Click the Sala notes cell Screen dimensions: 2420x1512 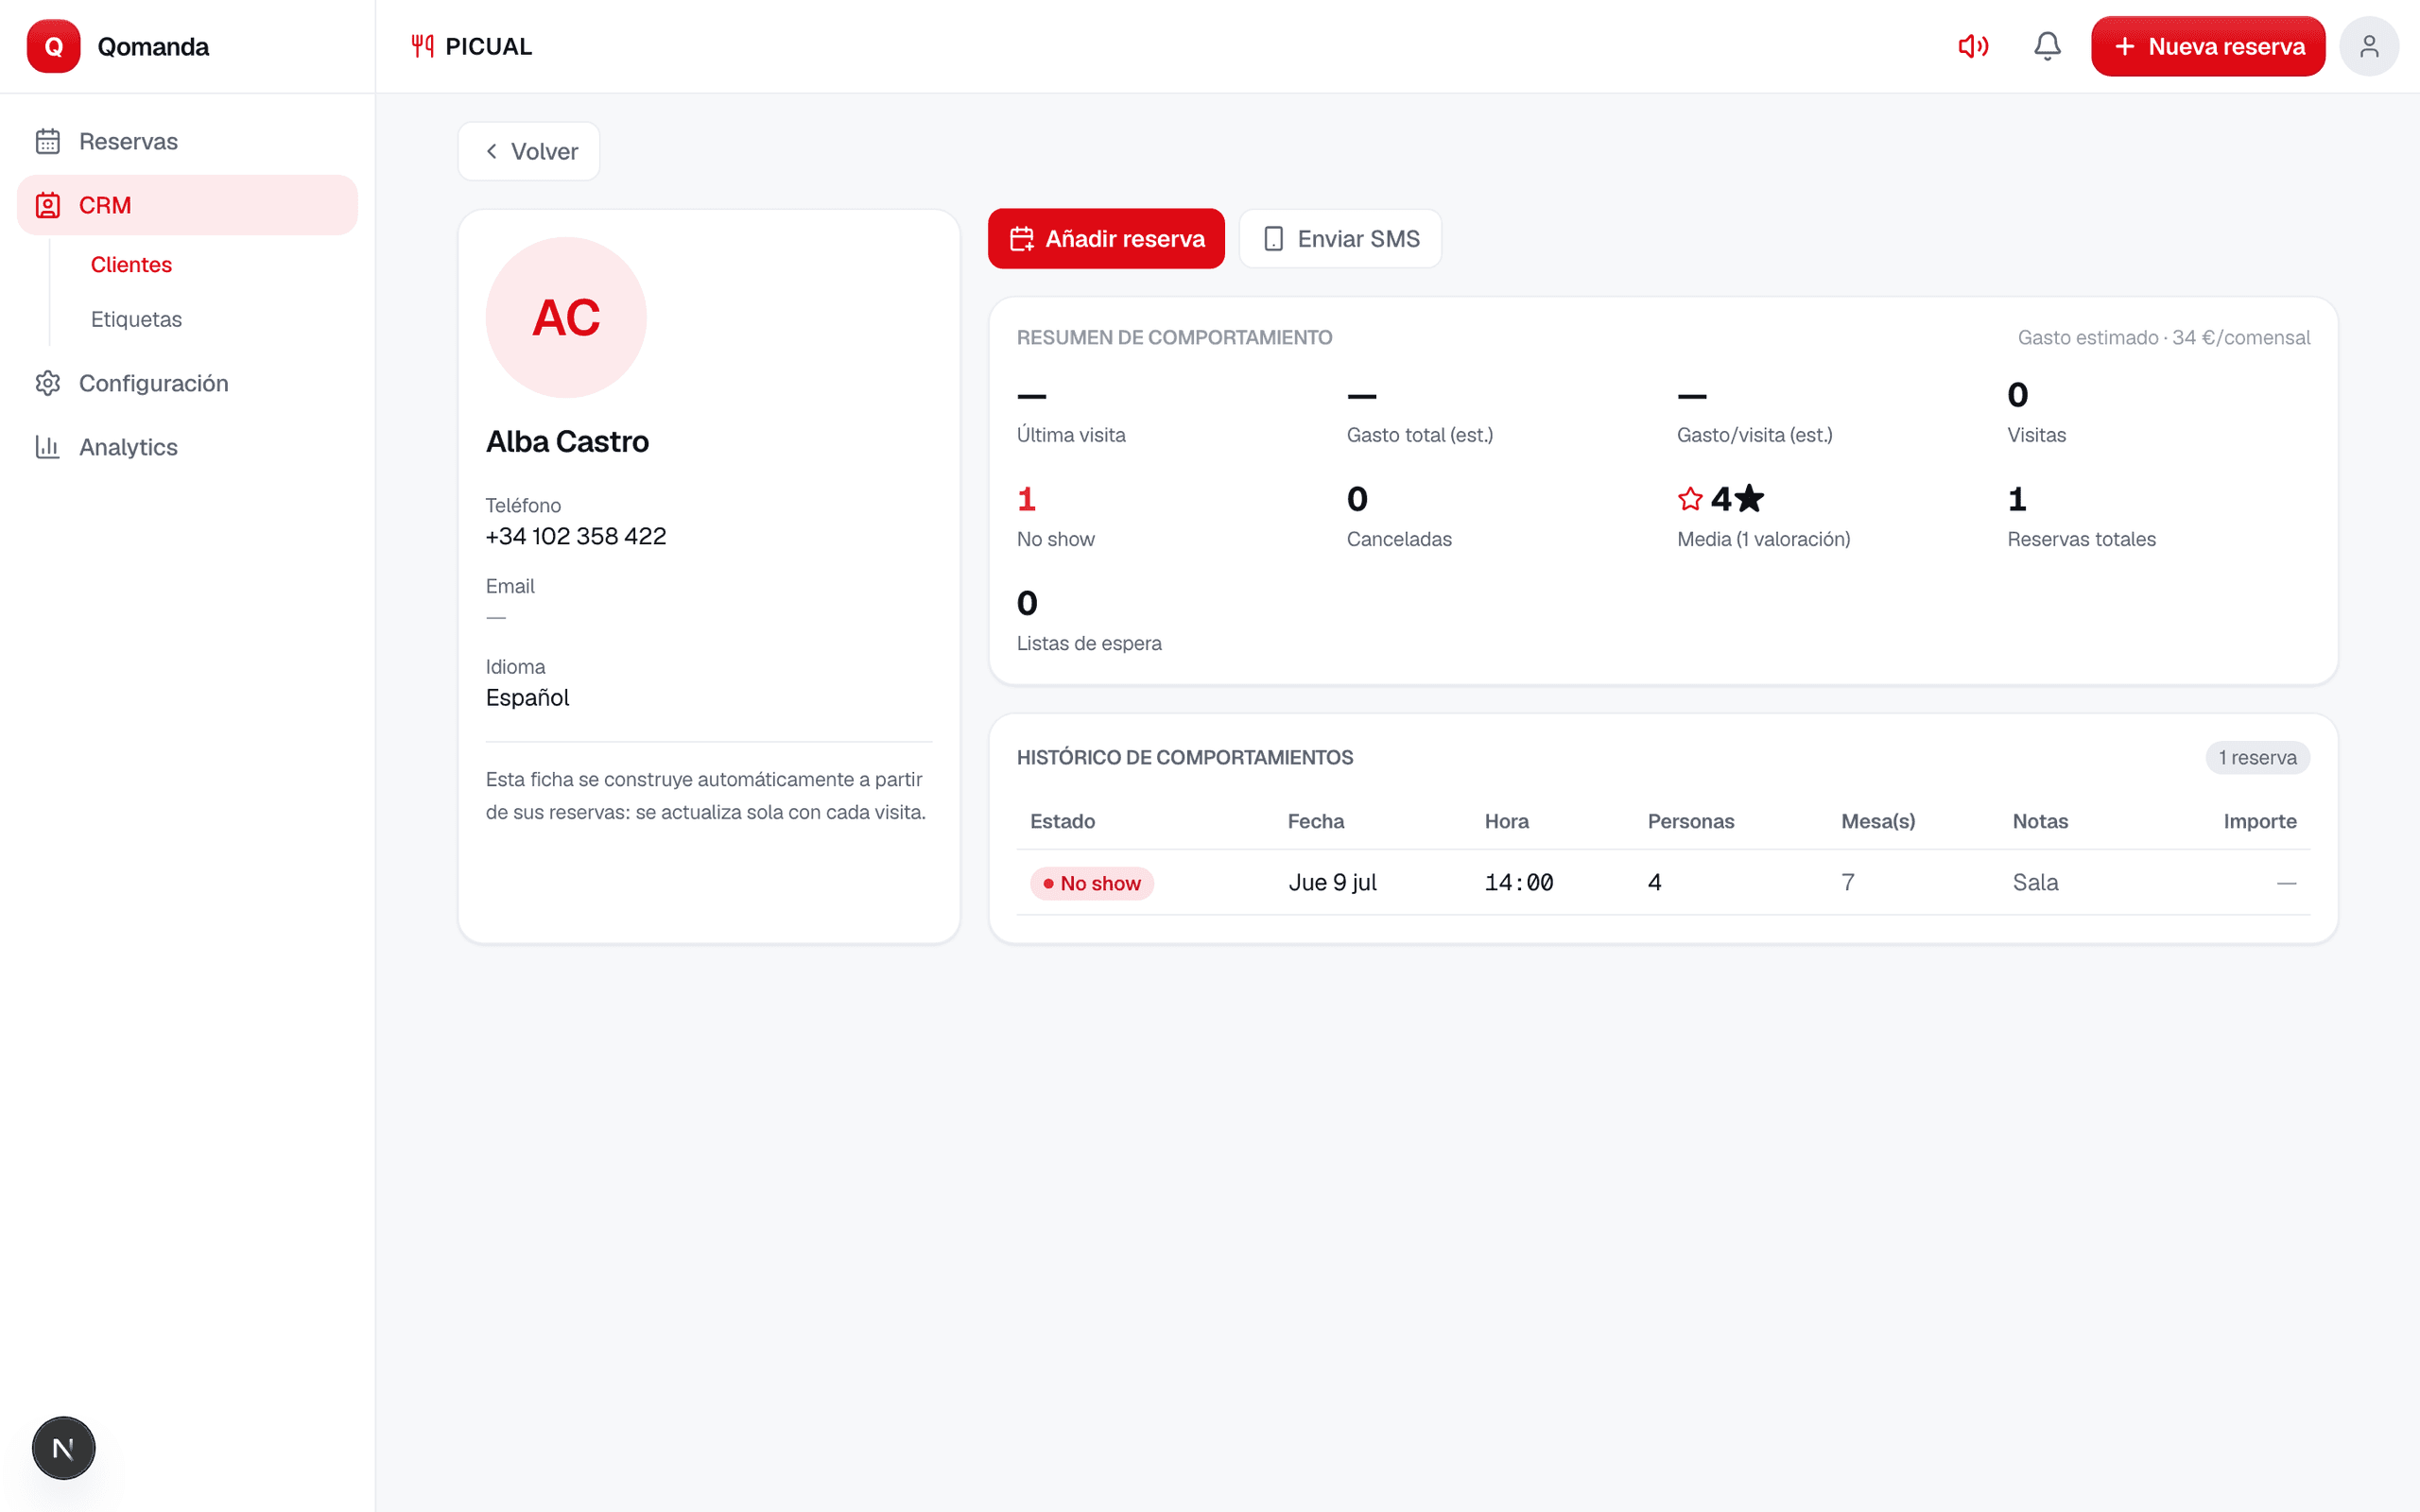2035,882
